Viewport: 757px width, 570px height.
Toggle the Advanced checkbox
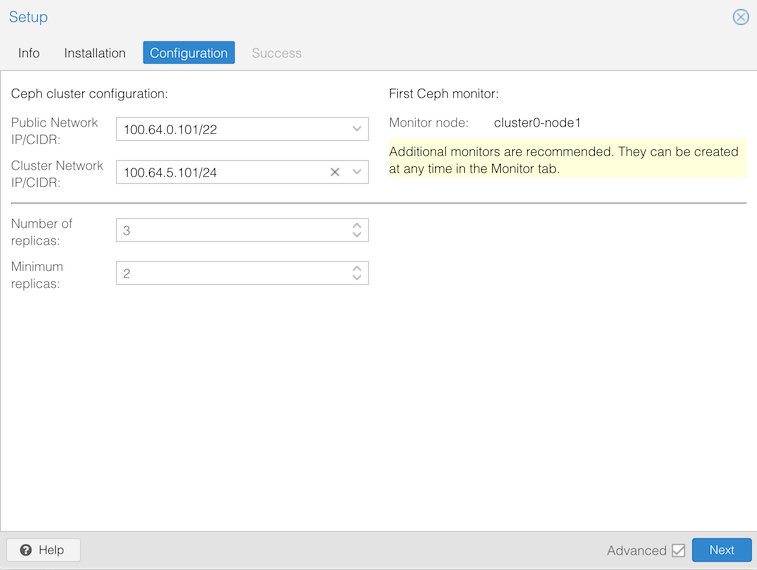pos(678,550)
